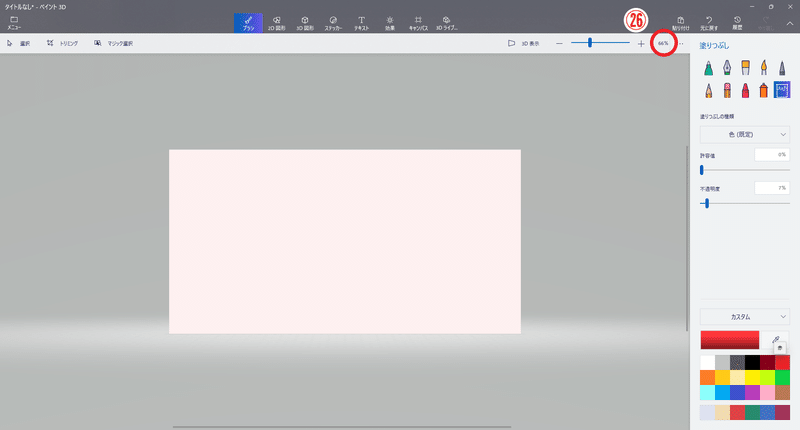Select the Fill bucket tool
Image resolution: width=800 pixels, height=430 pixels.
tap(782, 90)
